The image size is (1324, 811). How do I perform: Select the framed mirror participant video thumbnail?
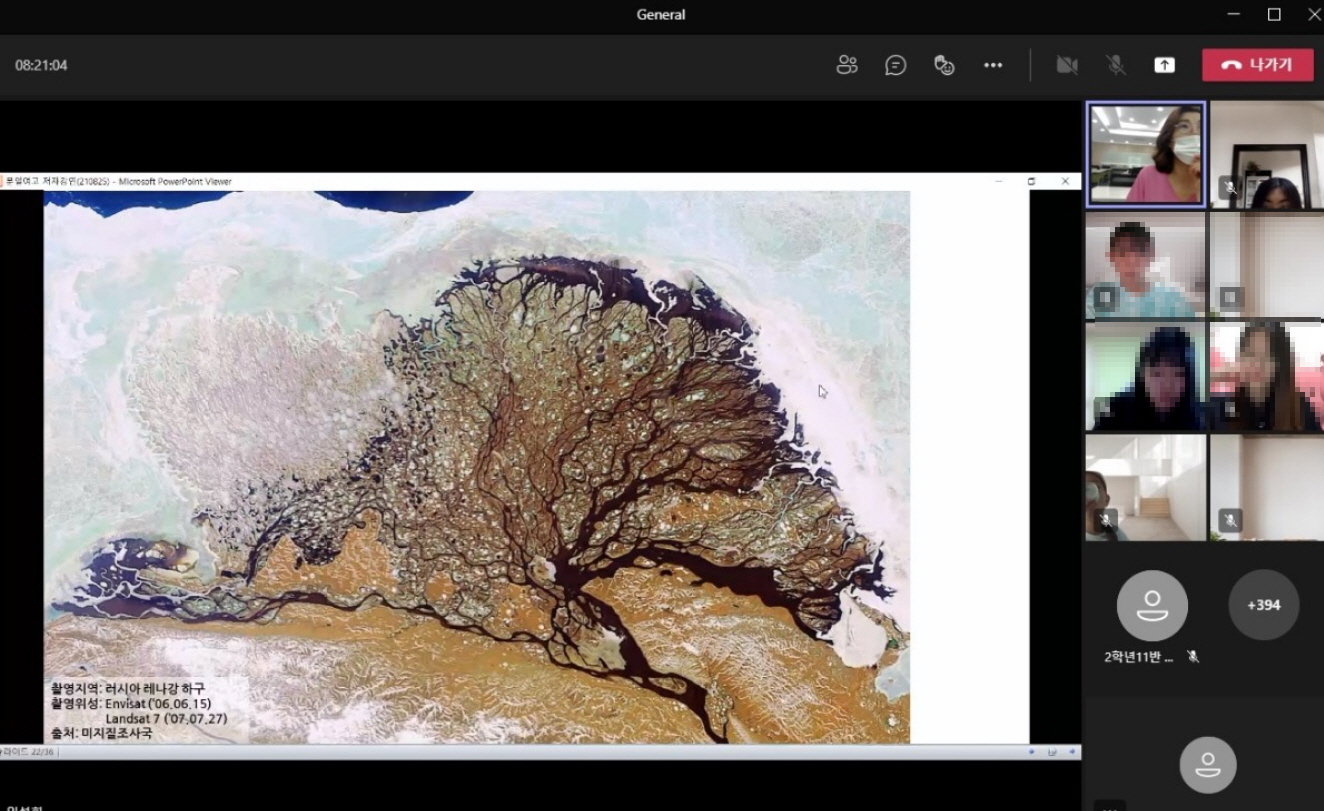pos(1266,154)
